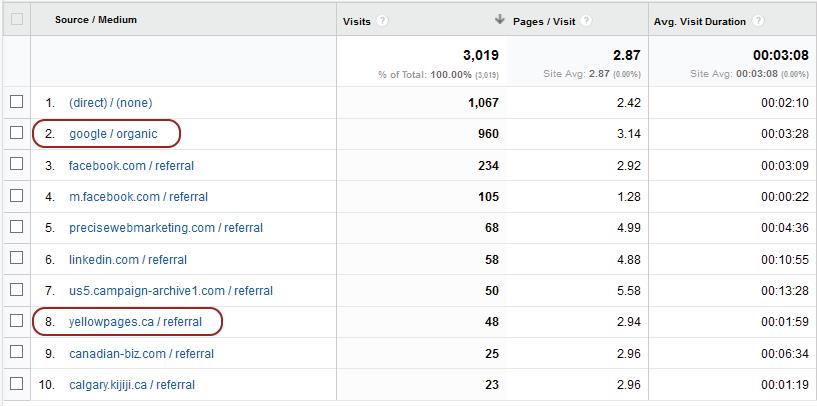The height and width of the screenshot is (406, 817).
Task: Check the box for (direct) / (none) row
Action: click(x=16, y=102)
